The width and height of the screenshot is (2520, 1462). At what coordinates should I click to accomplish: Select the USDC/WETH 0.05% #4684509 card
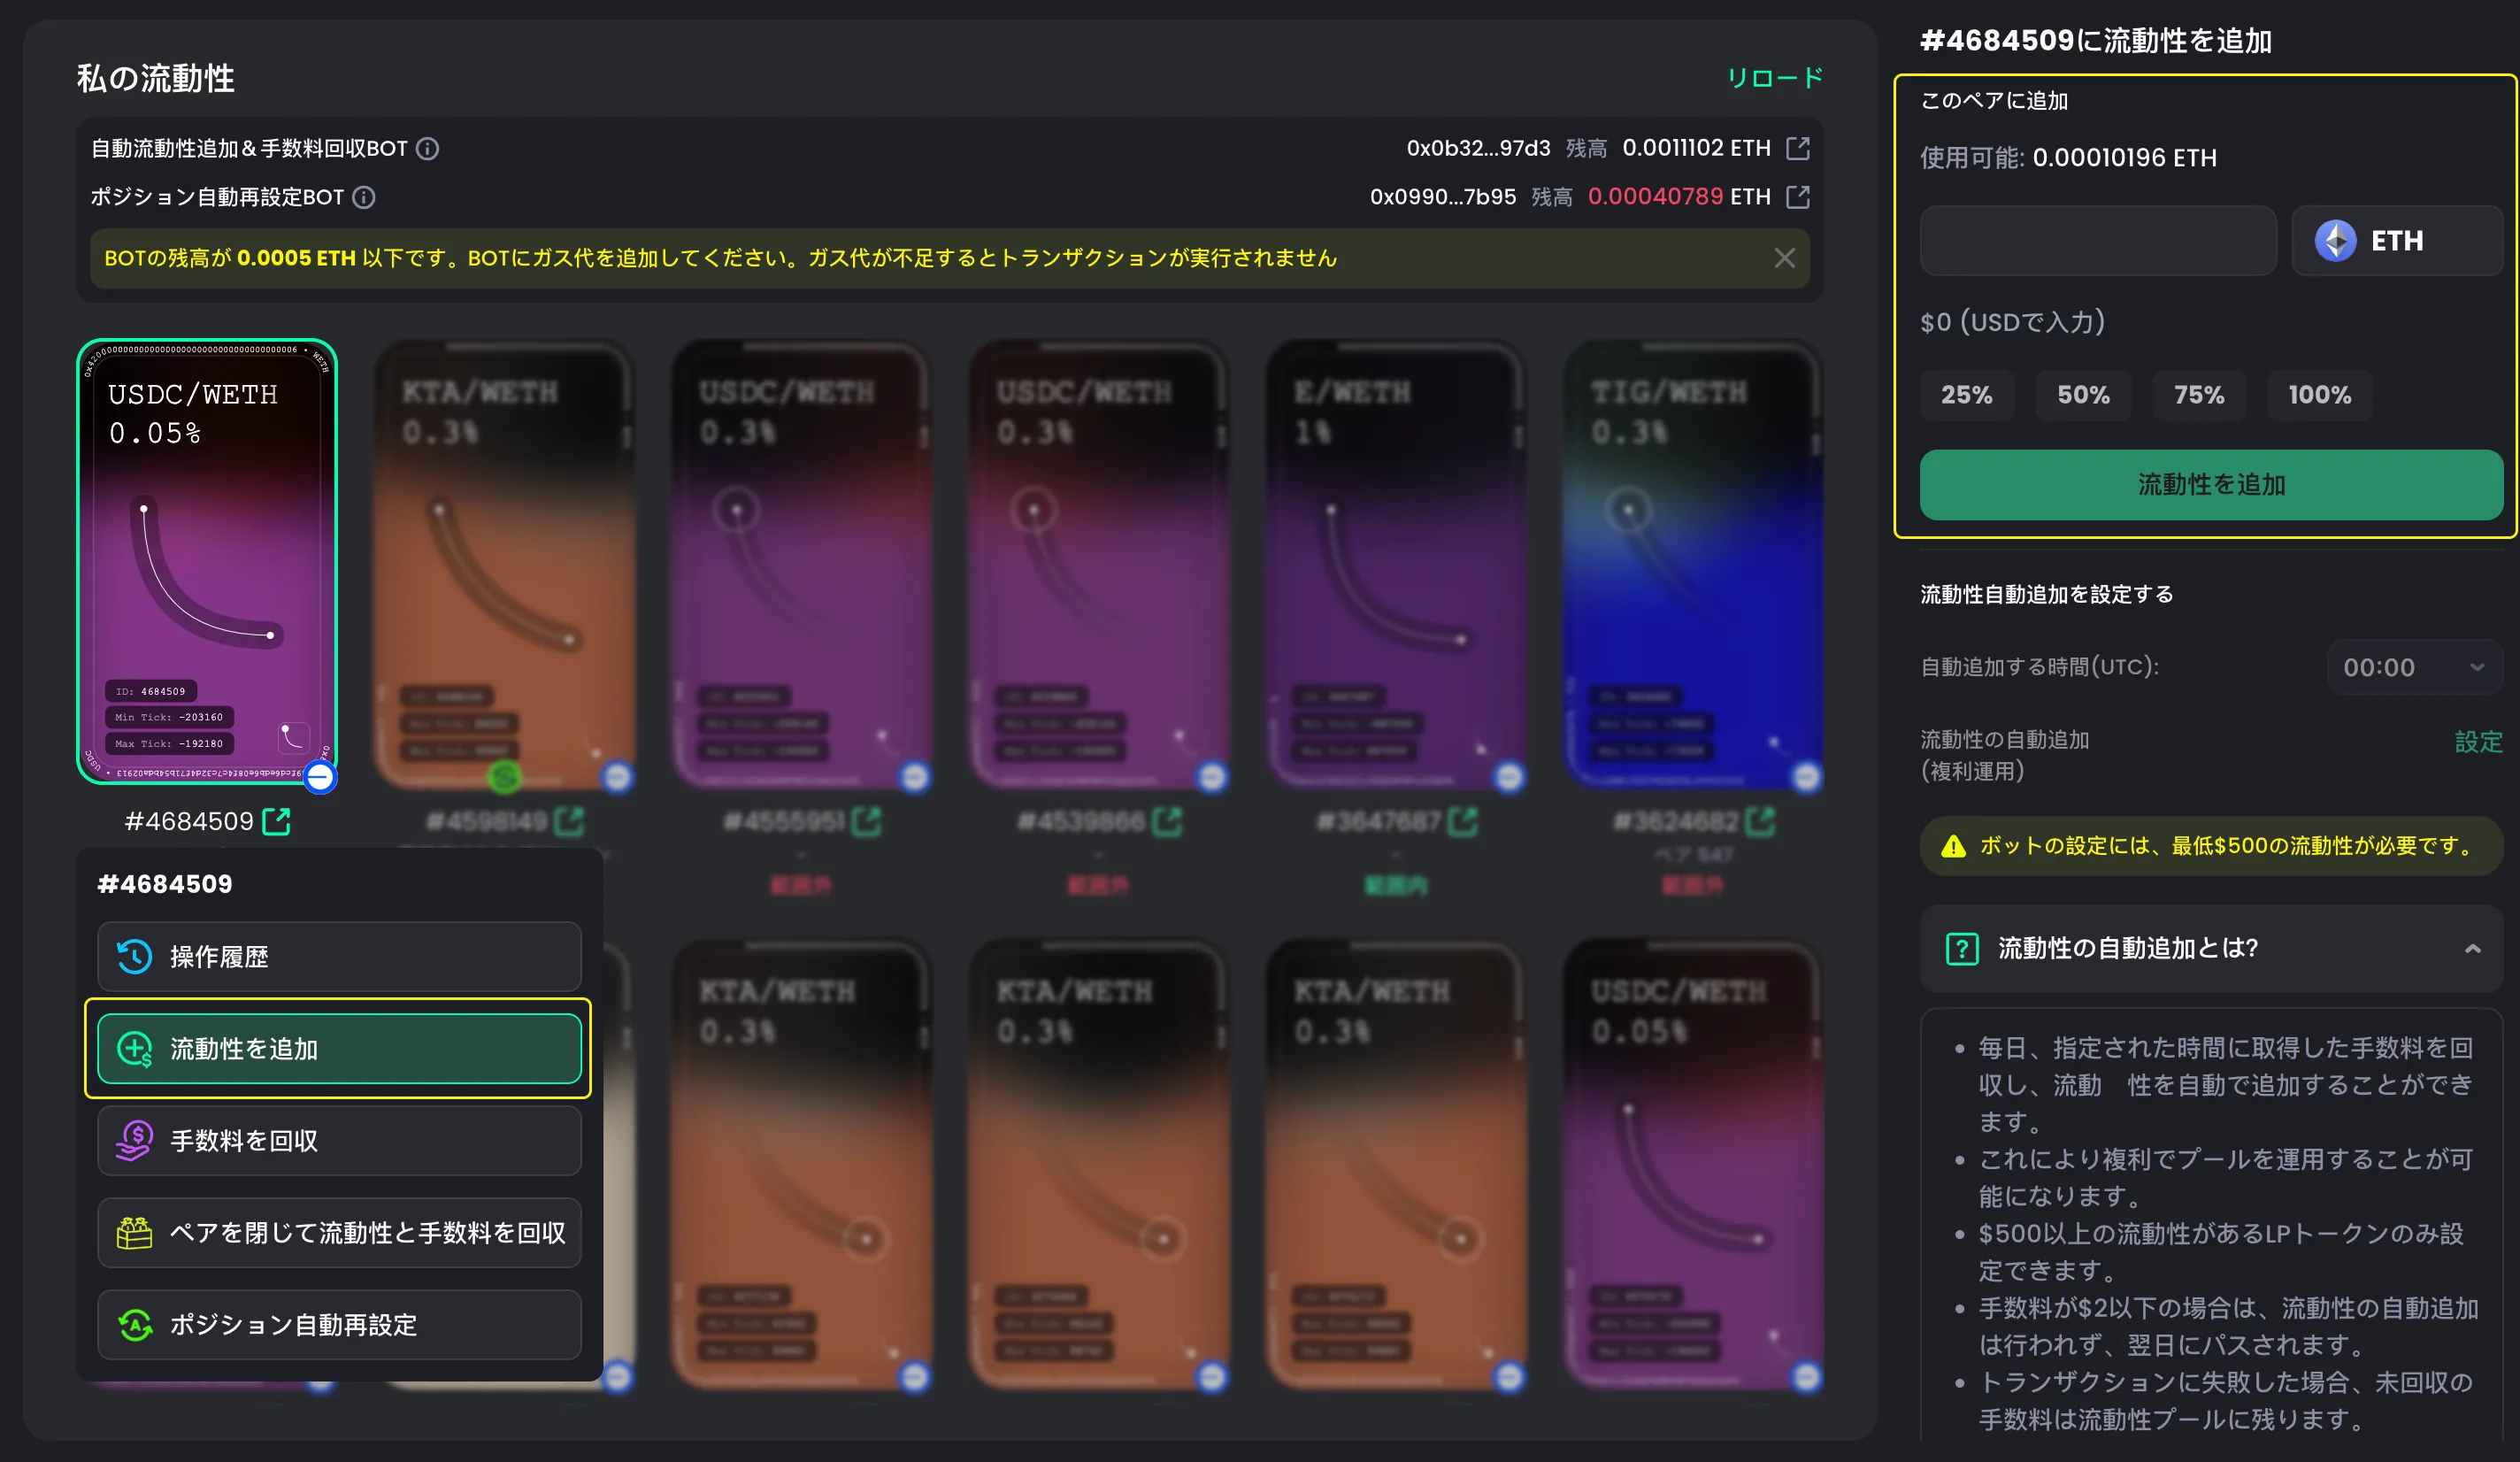(x=207, y=561)
